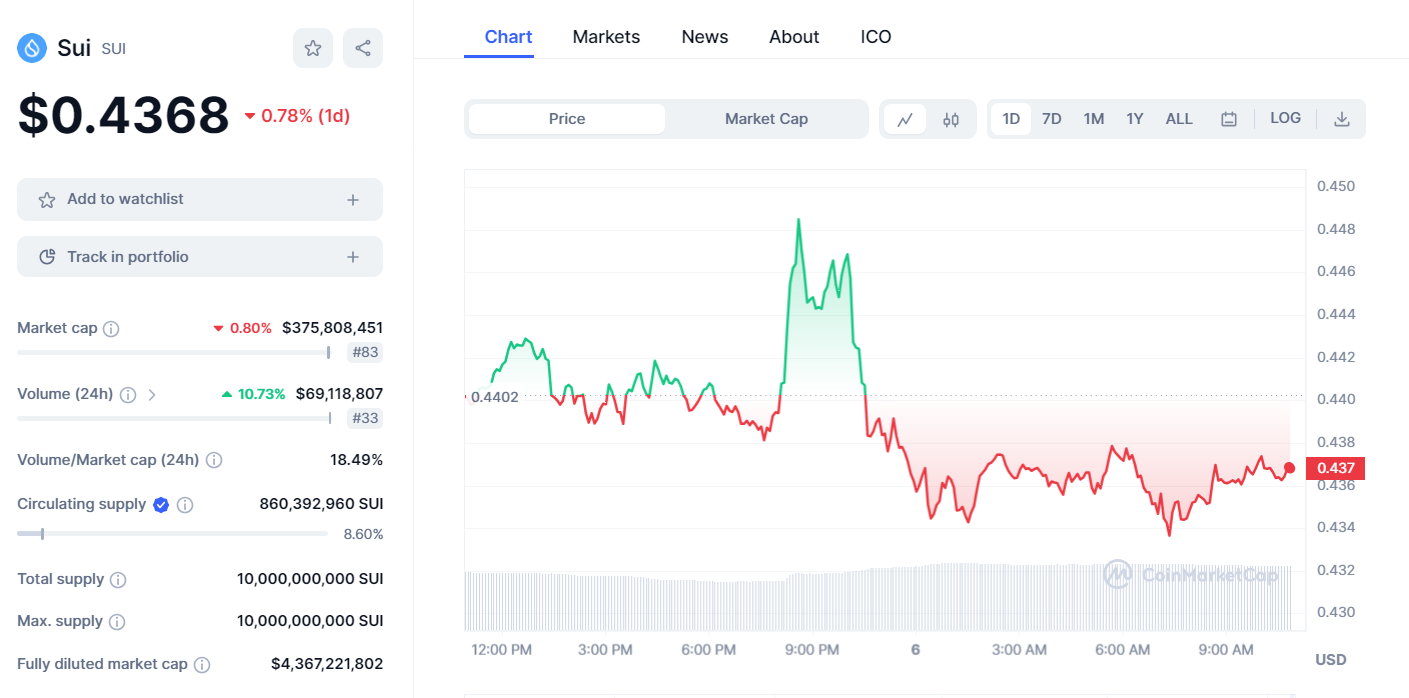Set chart range to 1M
Image resolution: width=1409 pixels, height=698 pixels.
click(x=1094, y=119)
